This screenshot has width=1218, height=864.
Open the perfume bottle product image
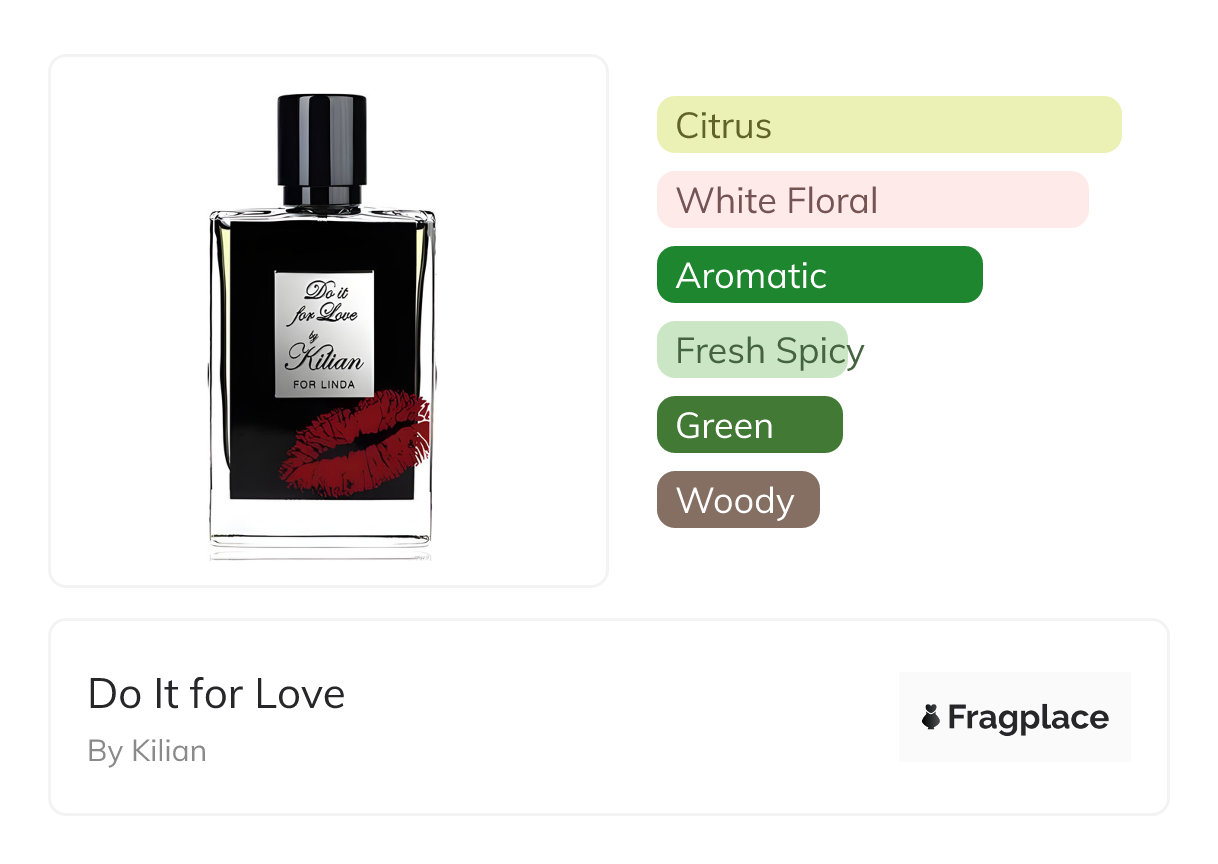[x=322, y=327]
